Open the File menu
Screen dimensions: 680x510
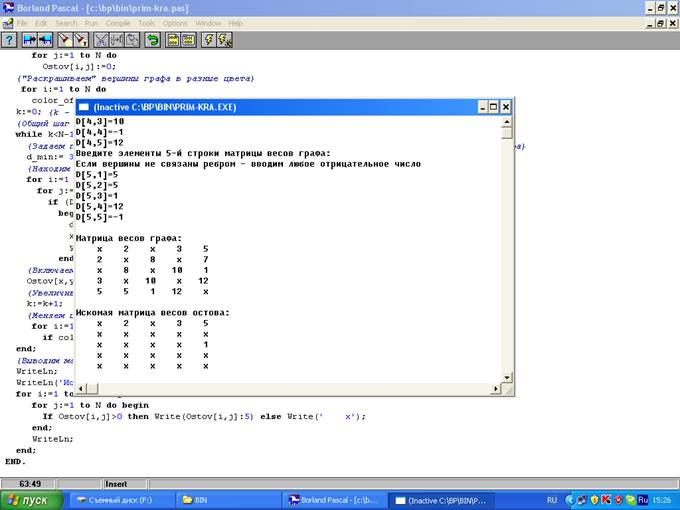[x=22, y=23]
